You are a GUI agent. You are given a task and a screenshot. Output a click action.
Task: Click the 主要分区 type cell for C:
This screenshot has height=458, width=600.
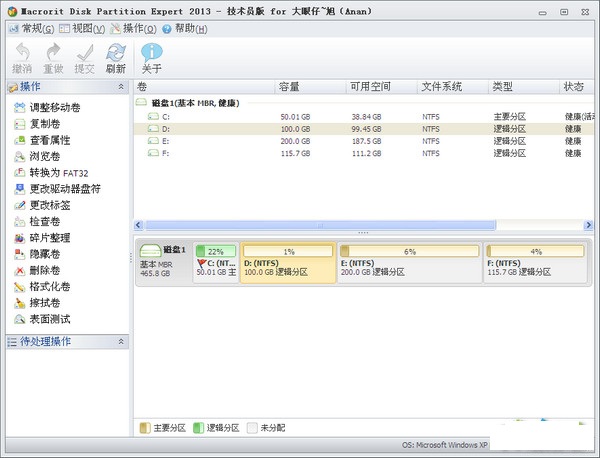click(x=510, y=117)
